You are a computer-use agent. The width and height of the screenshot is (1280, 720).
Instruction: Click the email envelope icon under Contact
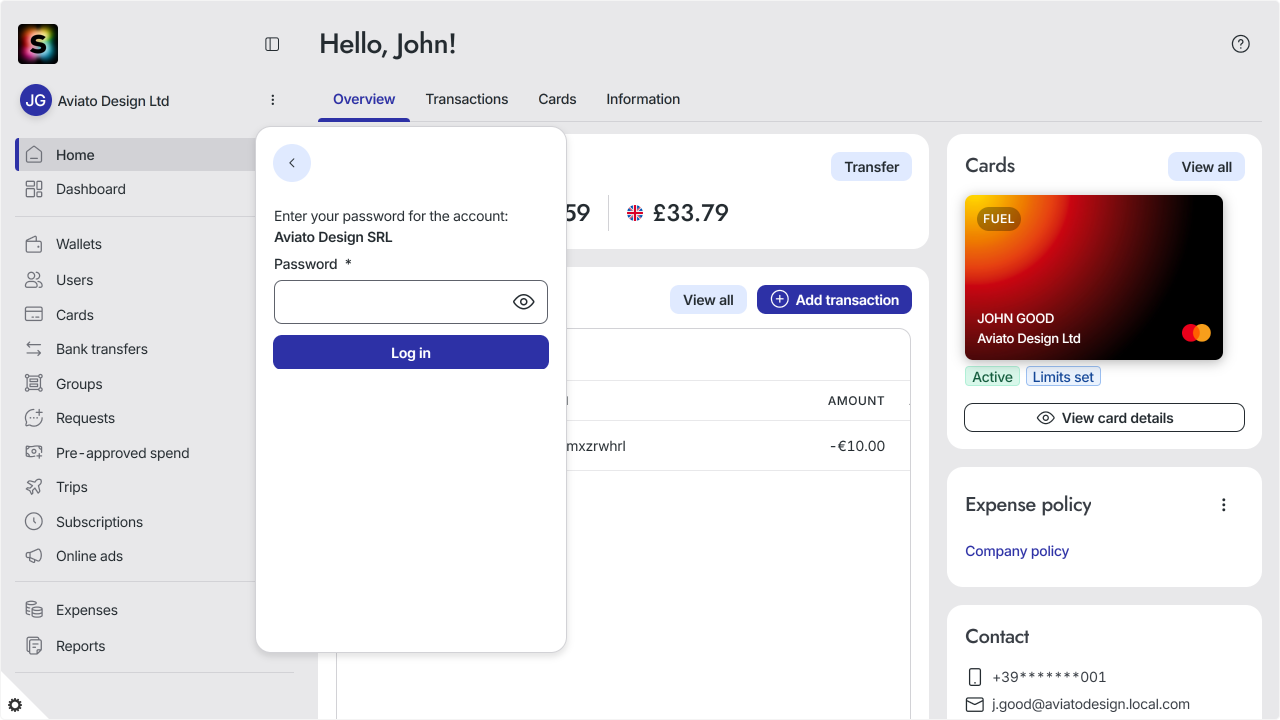[x=975, y=705]
